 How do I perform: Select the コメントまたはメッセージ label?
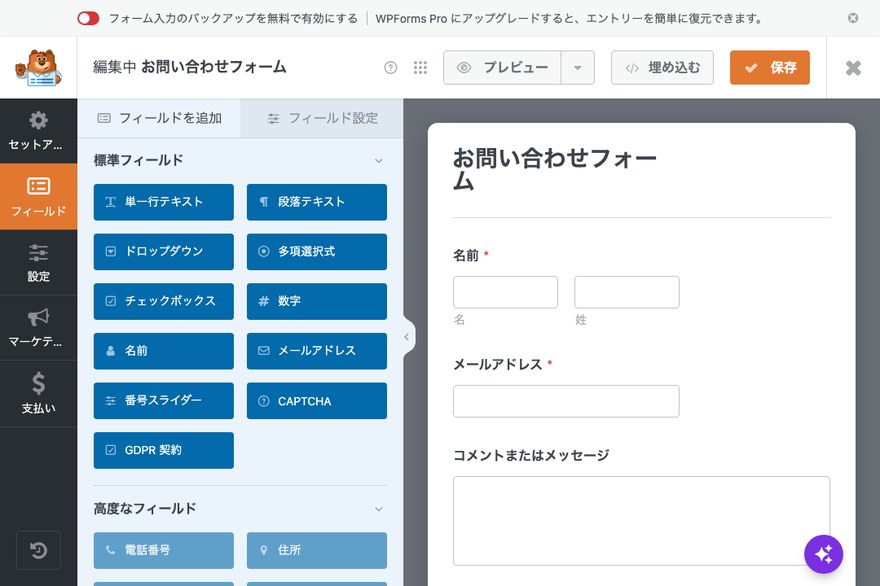point(531,455)
